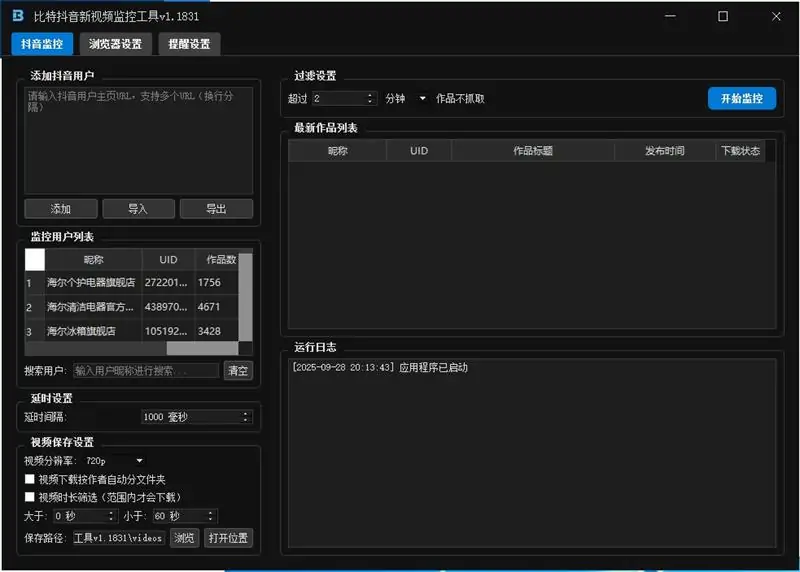Select the 海尔冰箱旗舰店 row in user list
This screenshot has height=572, width=800.
95,331
